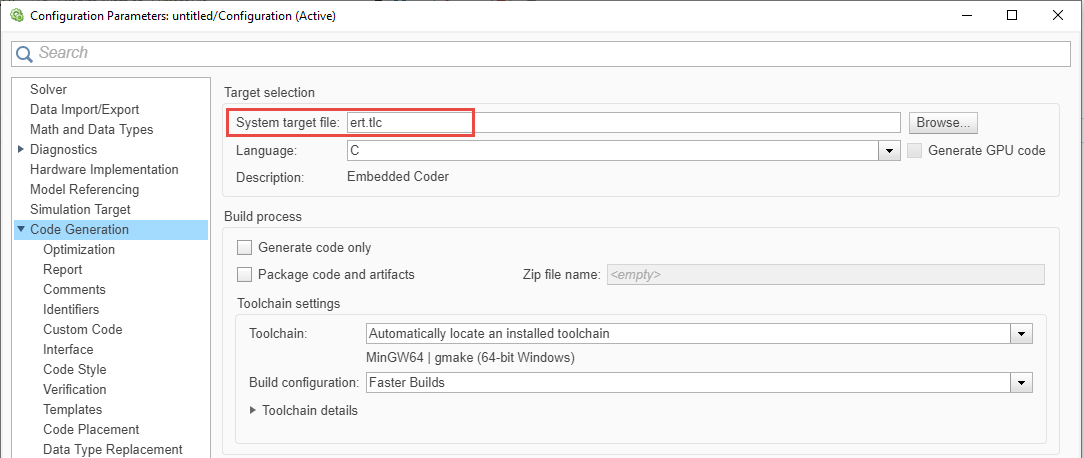Open the Build configuration dropdown
The width and height of the screenshot is (1084, 458).
point(1022,382)
